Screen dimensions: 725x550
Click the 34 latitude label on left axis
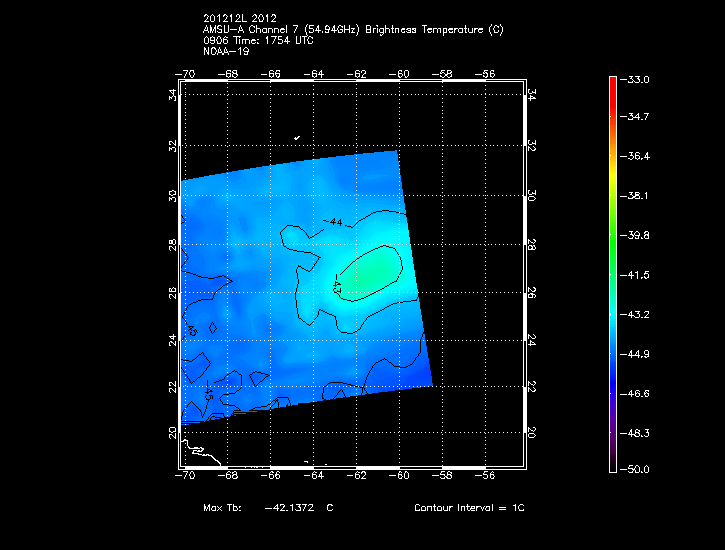pyautogui.click(x=173, y=96)
